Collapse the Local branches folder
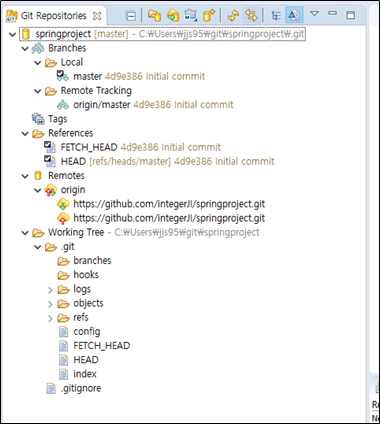380x424 pixels. 38,63
